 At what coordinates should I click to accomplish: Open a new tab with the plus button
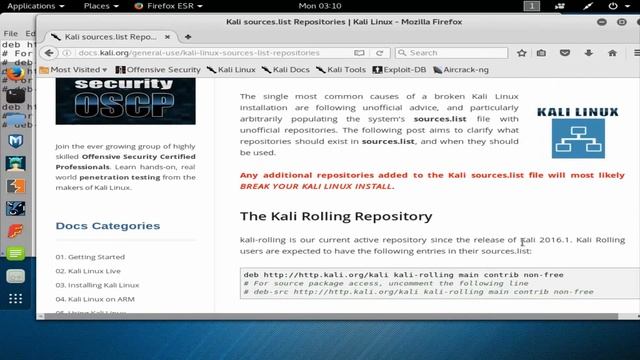click(x=188, y=37)
